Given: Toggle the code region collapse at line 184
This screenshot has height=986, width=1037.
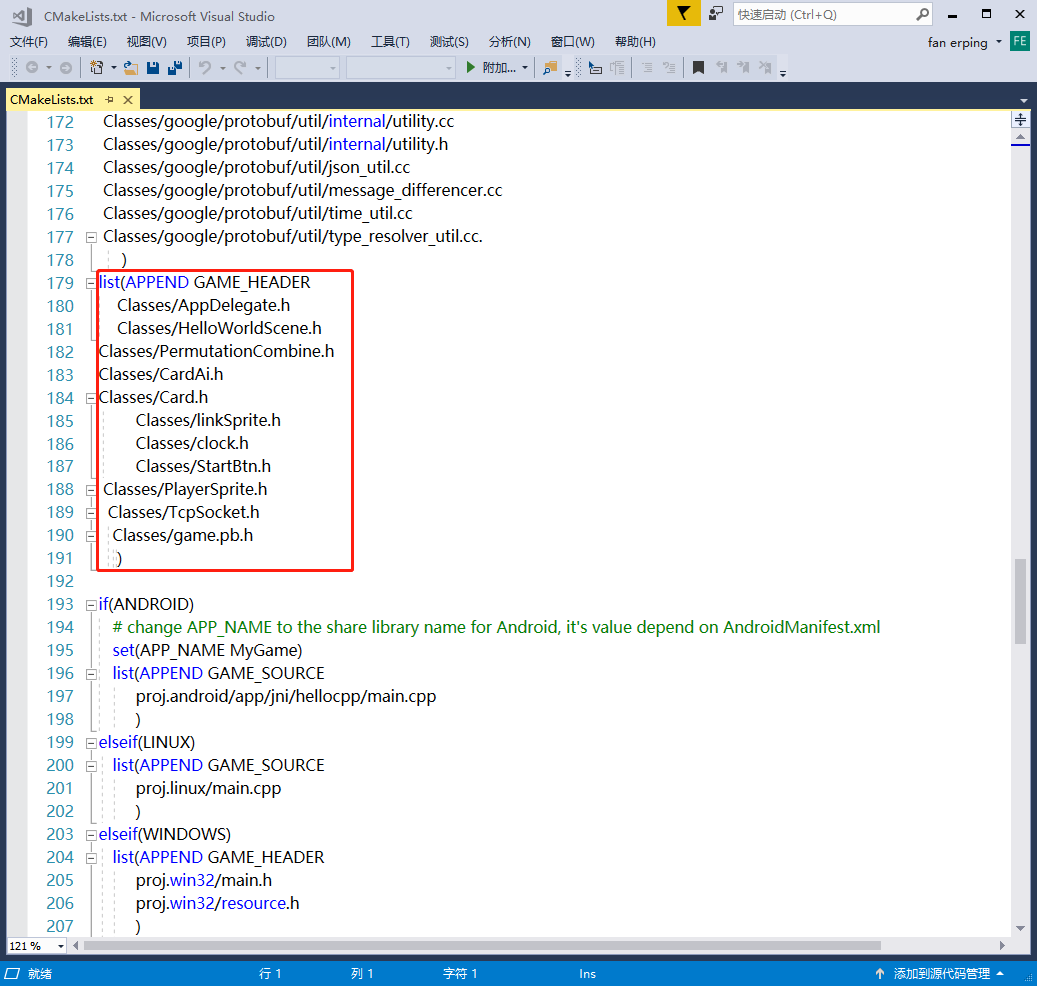Looking at the screenshot, I should 90,397.
